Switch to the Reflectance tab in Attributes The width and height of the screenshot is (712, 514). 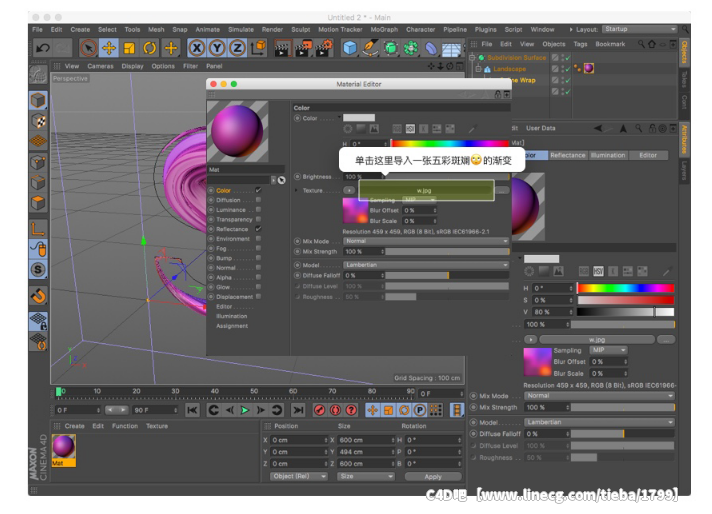point(568,155)
